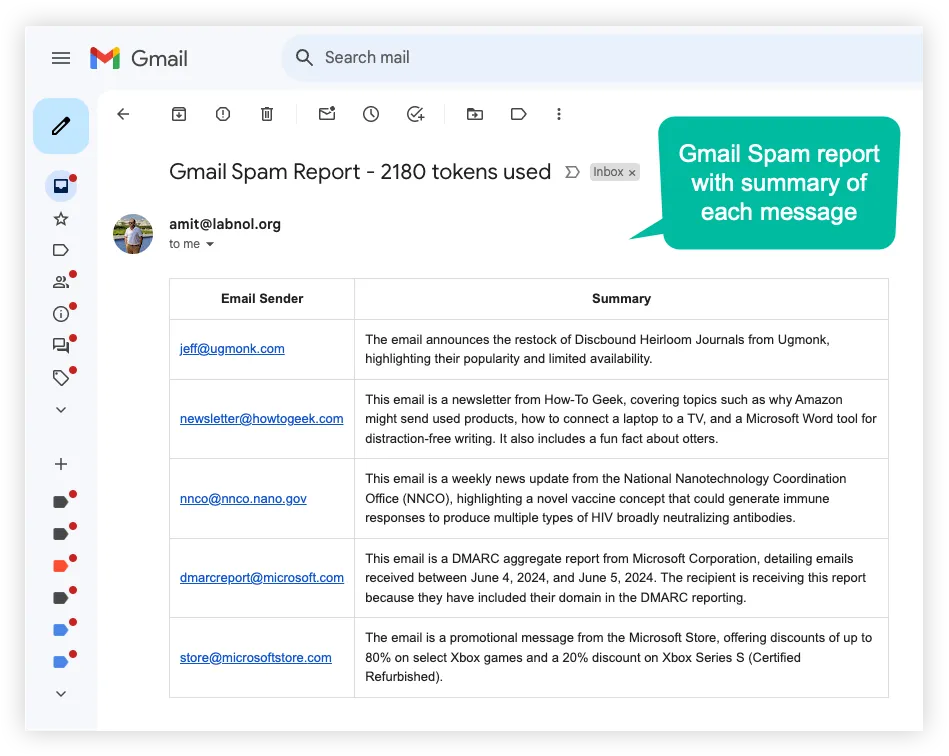Apply a label with the label icon
Viewport: 949px width, 756px height.
click(x=518, y=114)
